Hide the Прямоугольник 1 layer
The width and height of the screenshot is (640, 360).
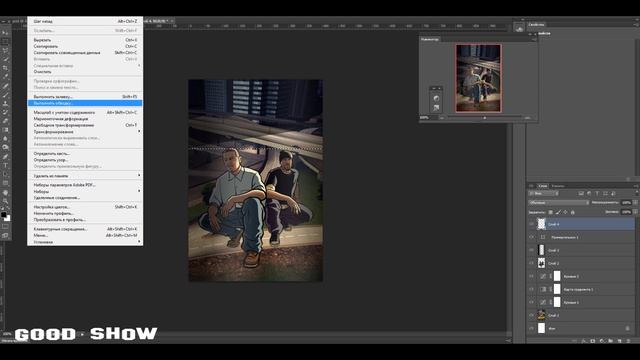click(x=531, y=237)
